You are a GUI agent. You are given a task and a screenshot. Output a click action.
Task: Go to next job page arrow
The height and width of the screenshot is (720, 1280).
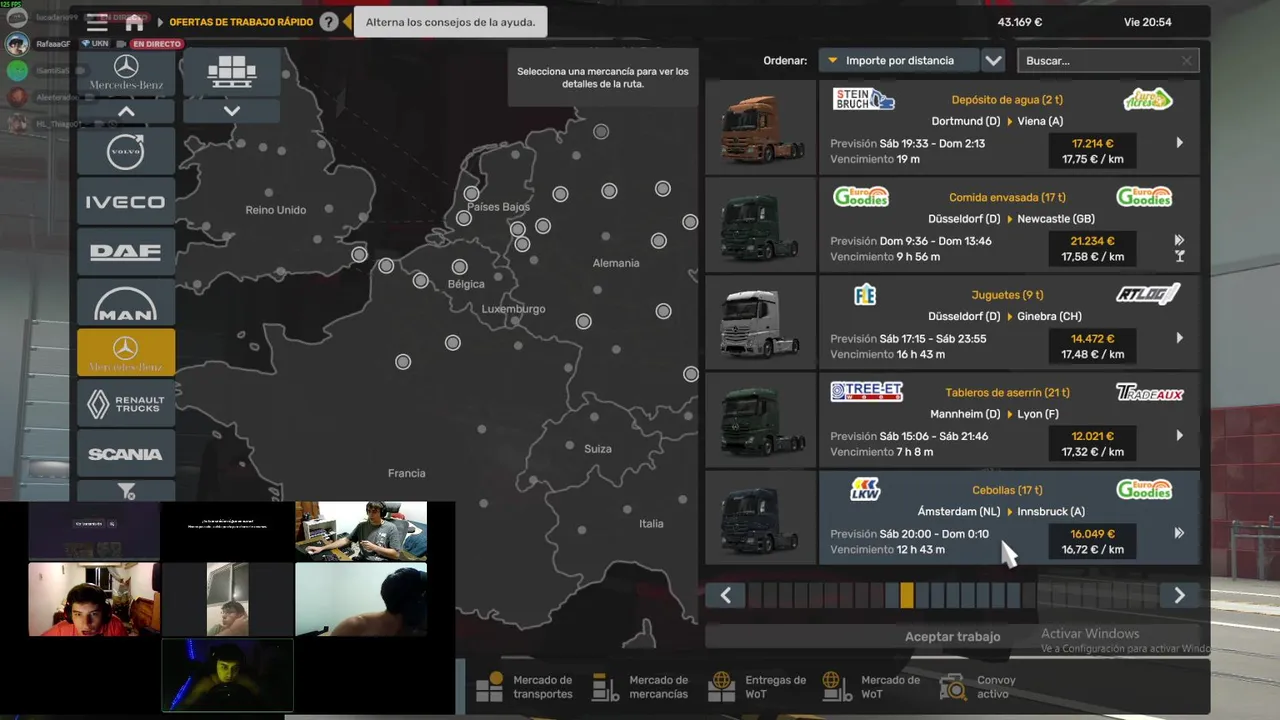pyautogui.click(x=1179, y=596)
